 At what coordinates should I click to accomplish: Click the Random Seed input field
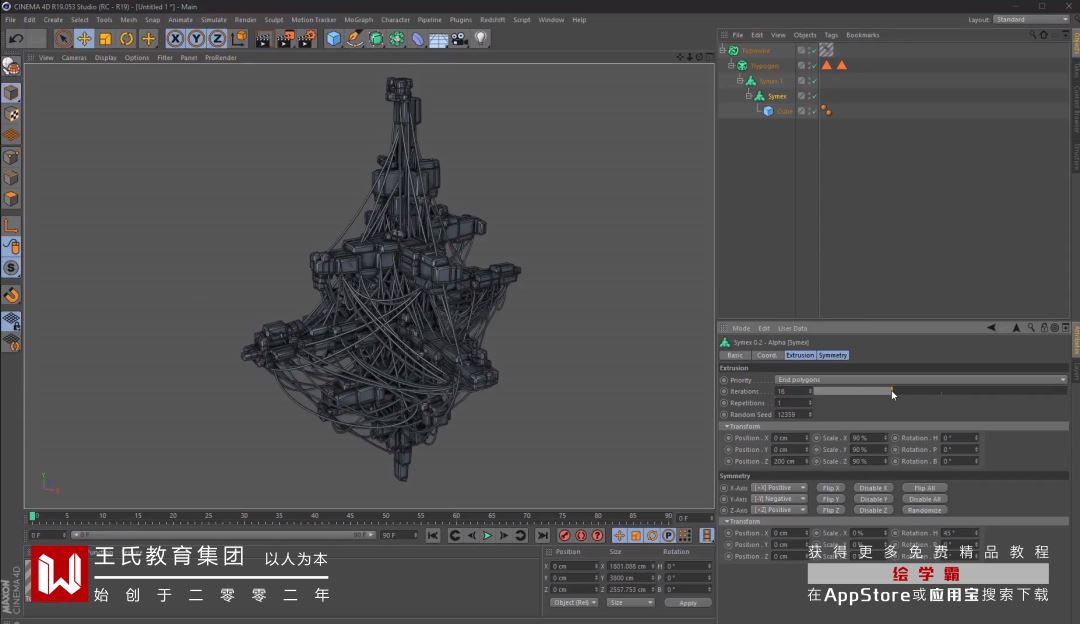[794, 414]
